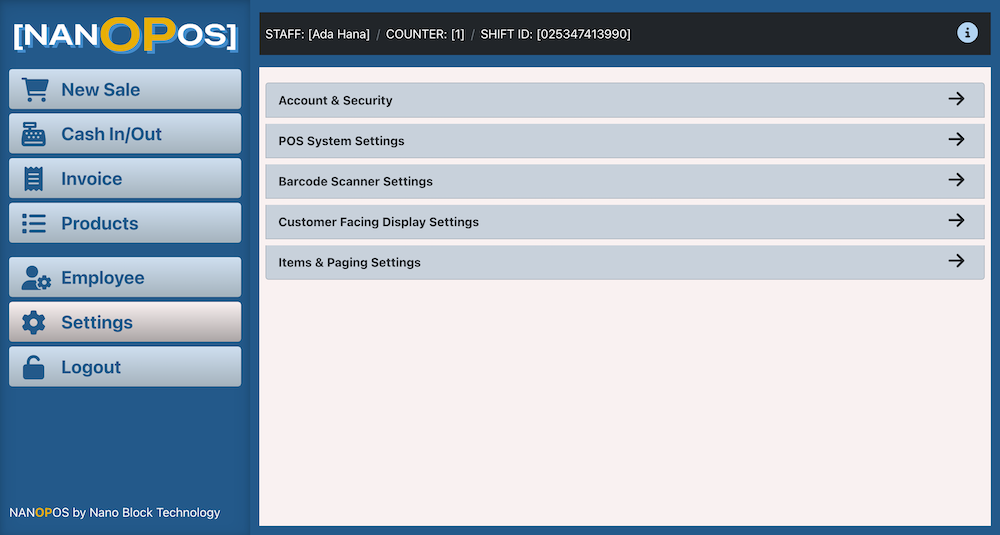This screenshot has height=535, width=1000.
Task: Click the NANOPOS by Nano Block Technology footer
Action: point(115,513)
